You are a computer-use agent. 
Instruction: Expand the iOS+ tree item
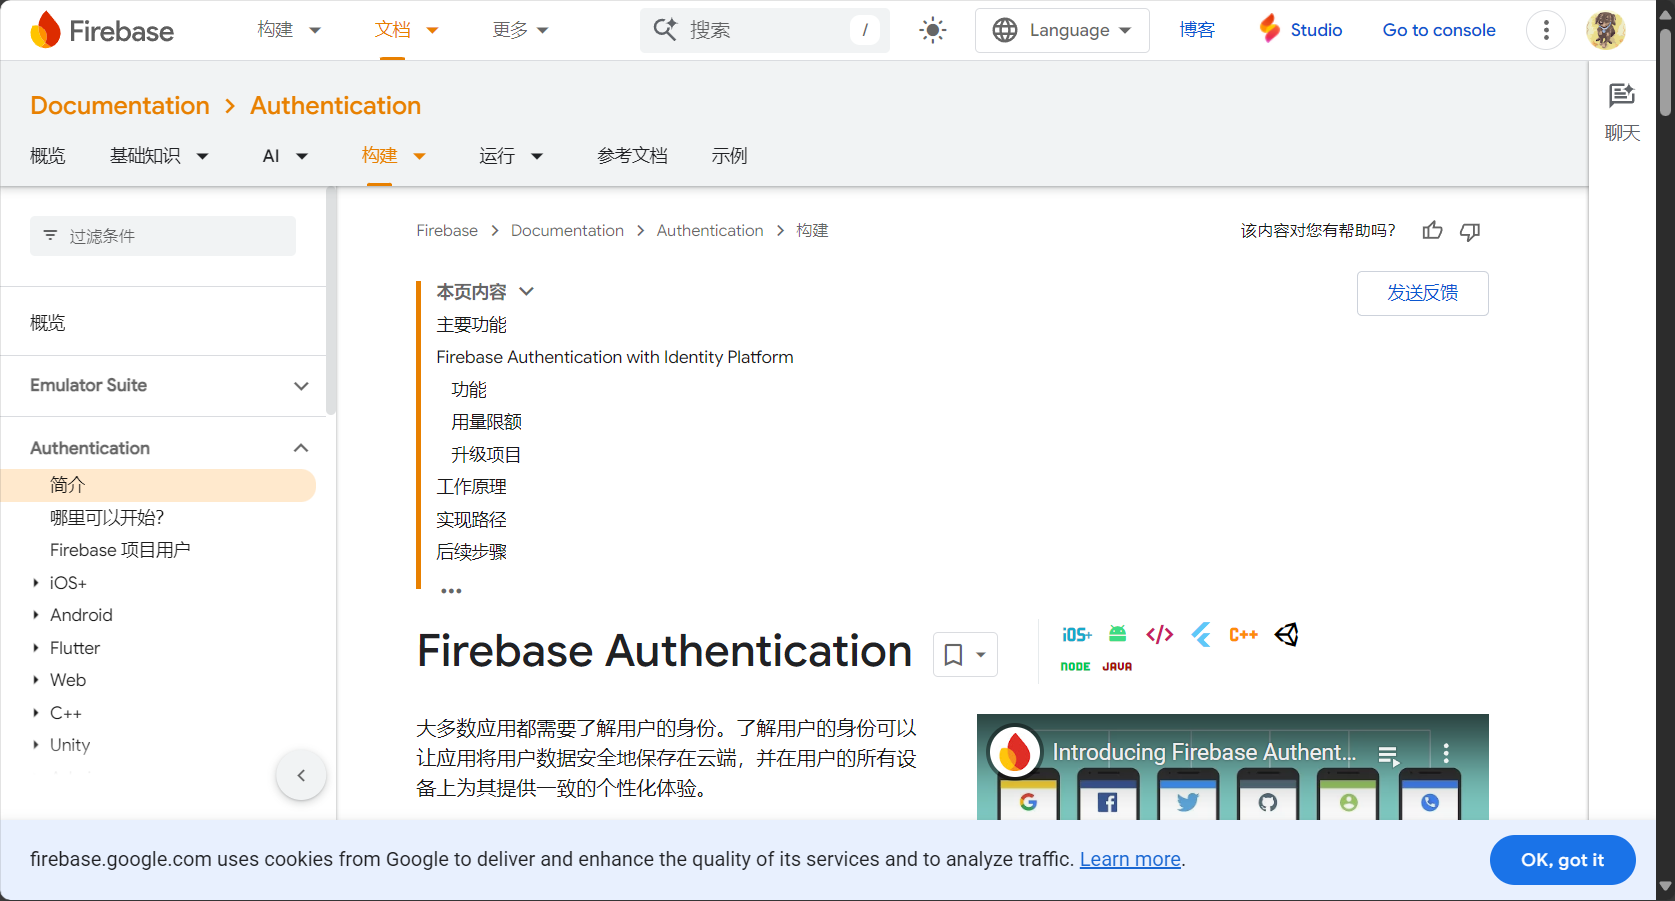tap(36, 583)
